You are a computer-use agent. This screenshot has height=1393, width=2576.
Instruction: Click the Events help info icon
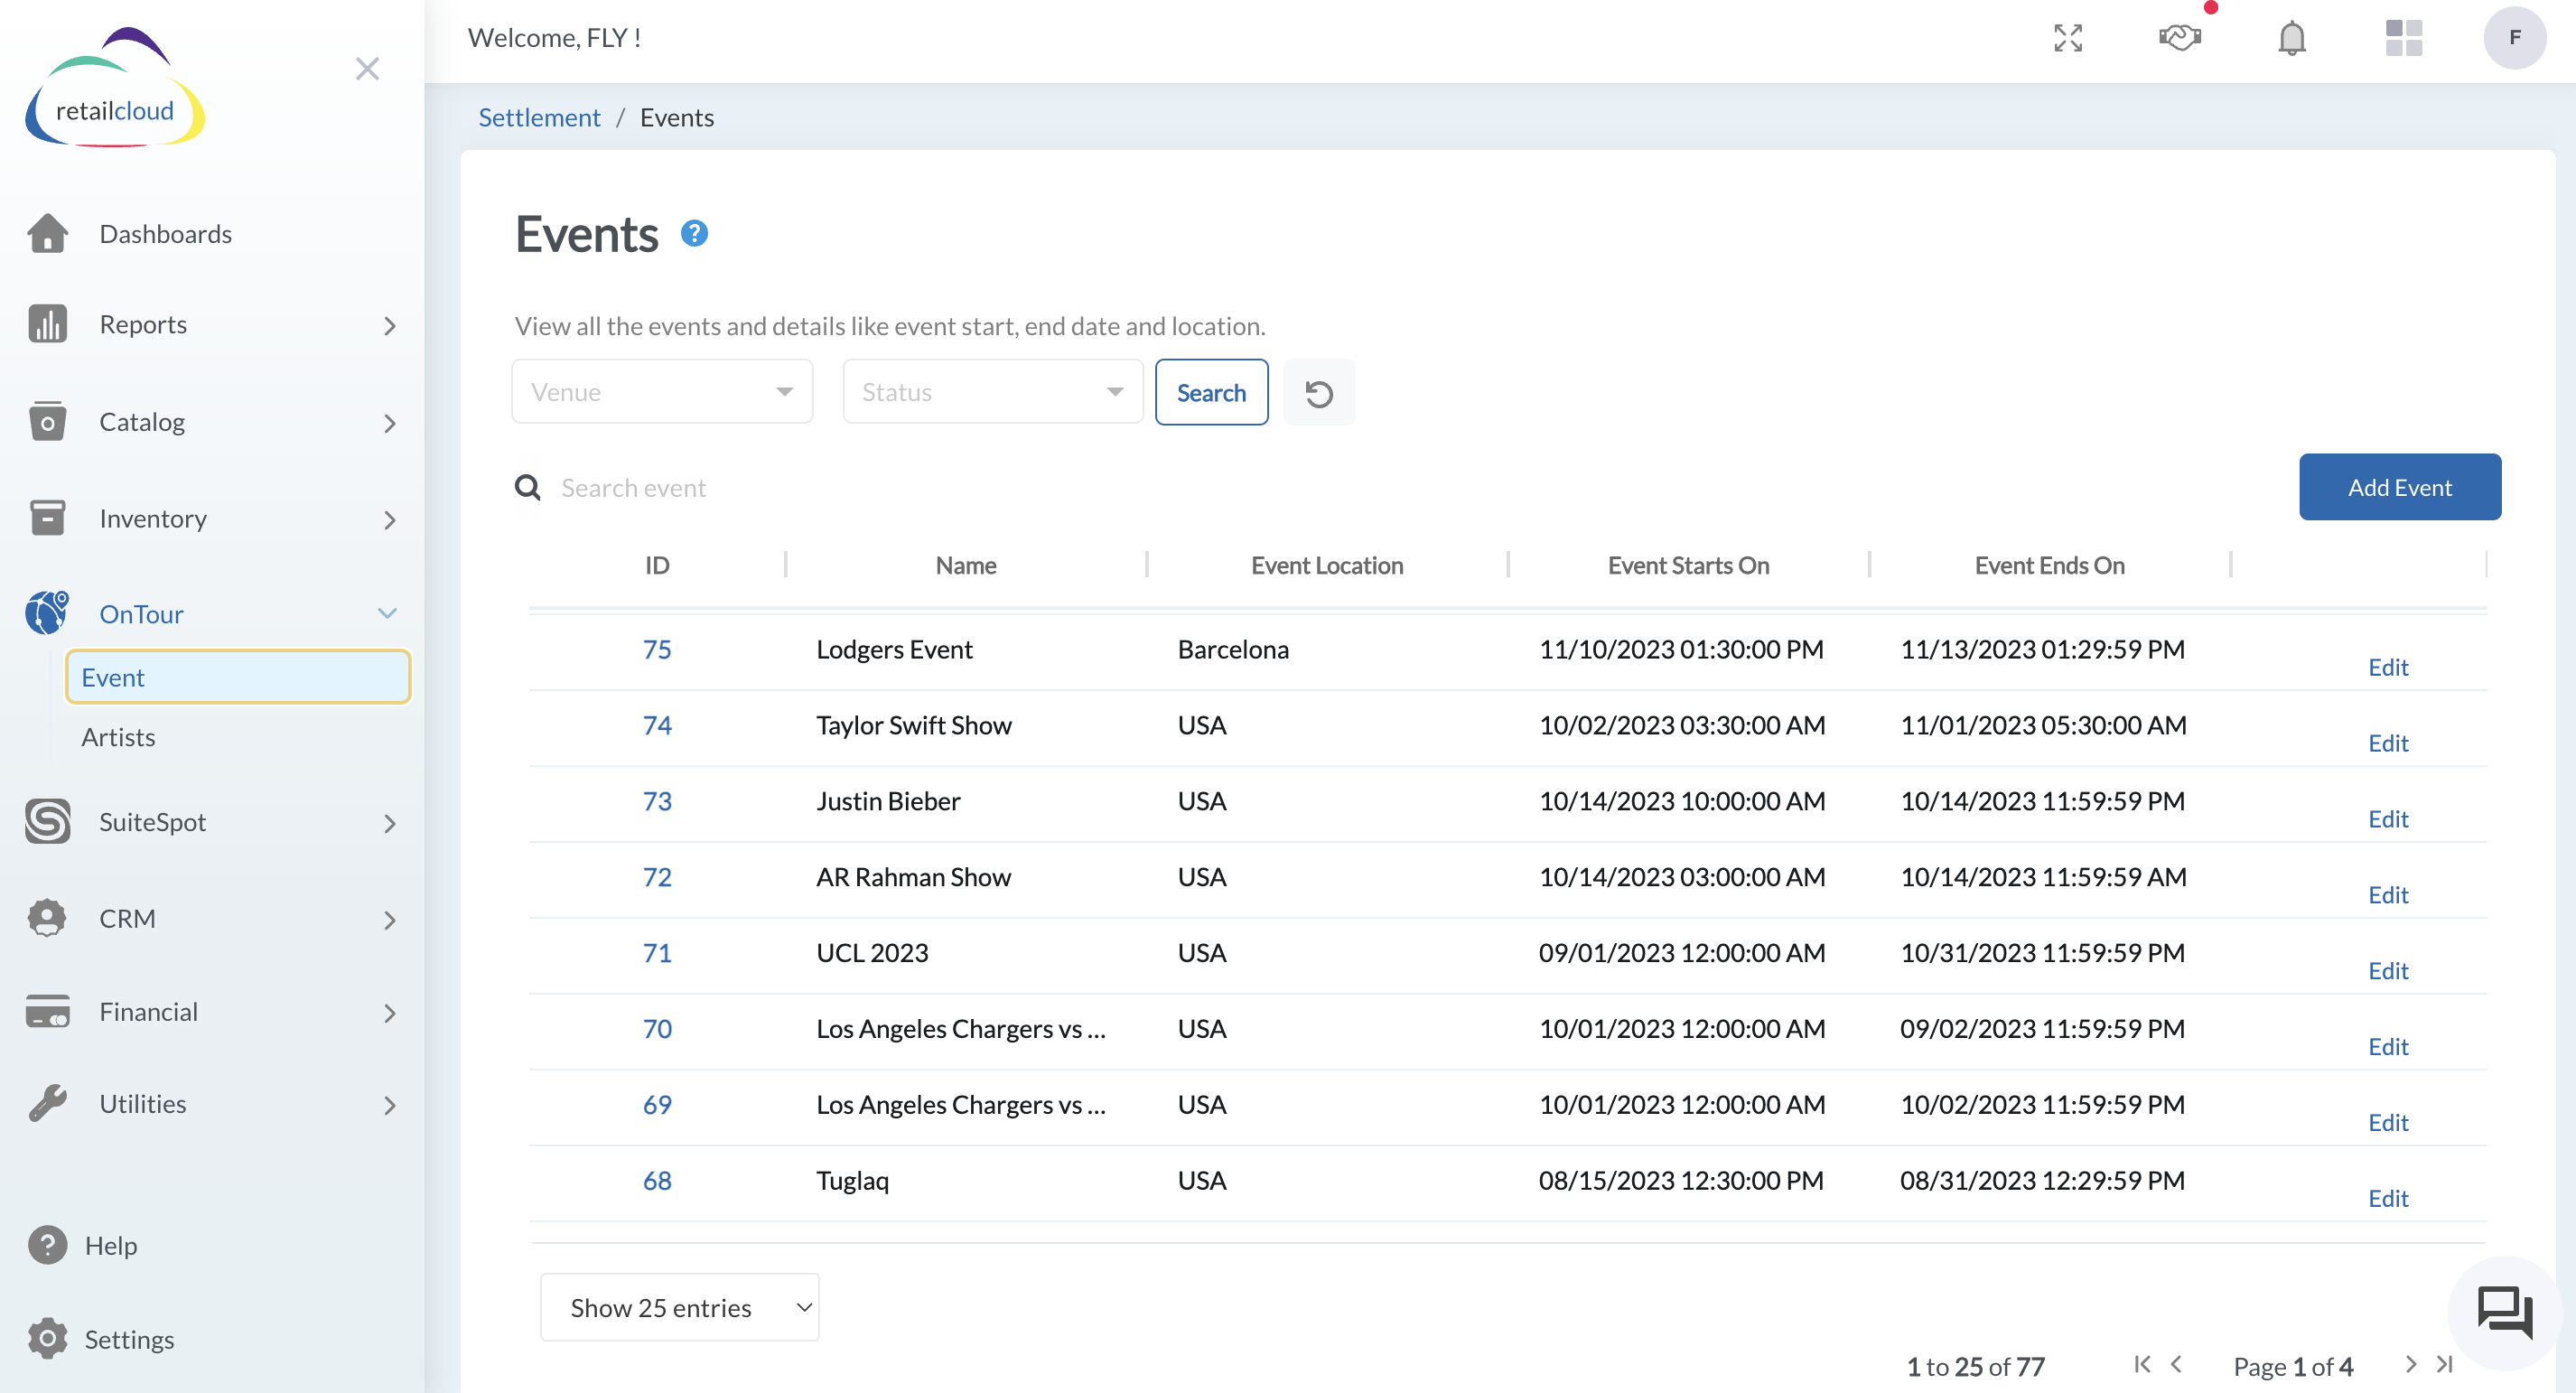pyautogui.click(x=694, y=233)
